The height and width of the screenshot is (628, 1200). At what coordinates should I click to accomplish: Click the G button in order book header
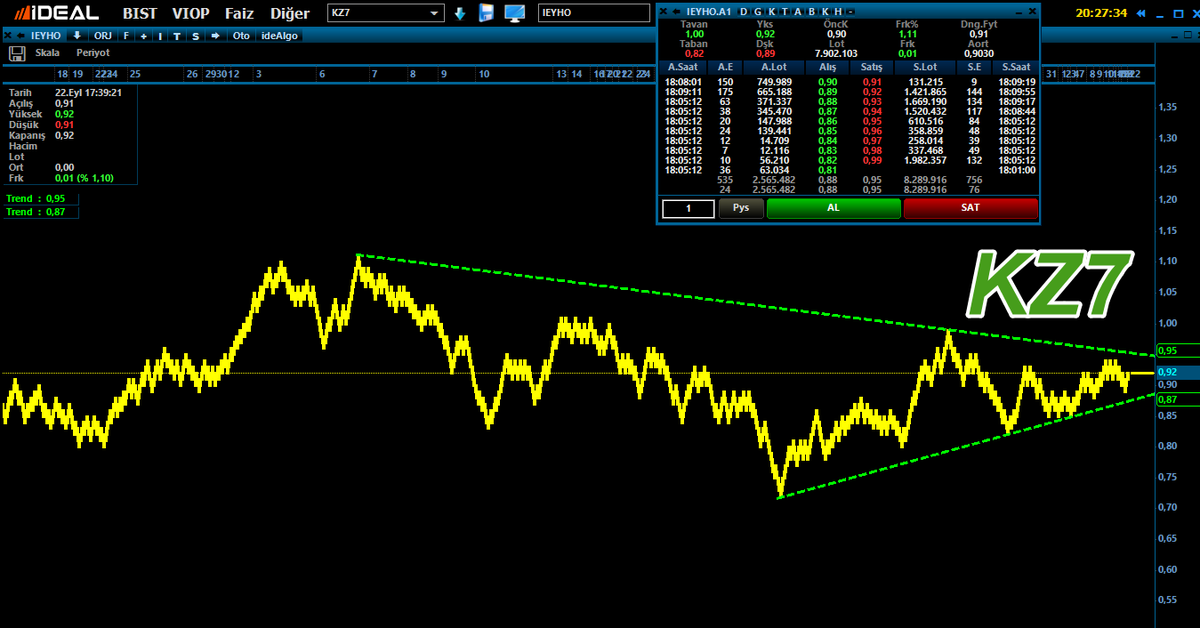tap(757, 12)
